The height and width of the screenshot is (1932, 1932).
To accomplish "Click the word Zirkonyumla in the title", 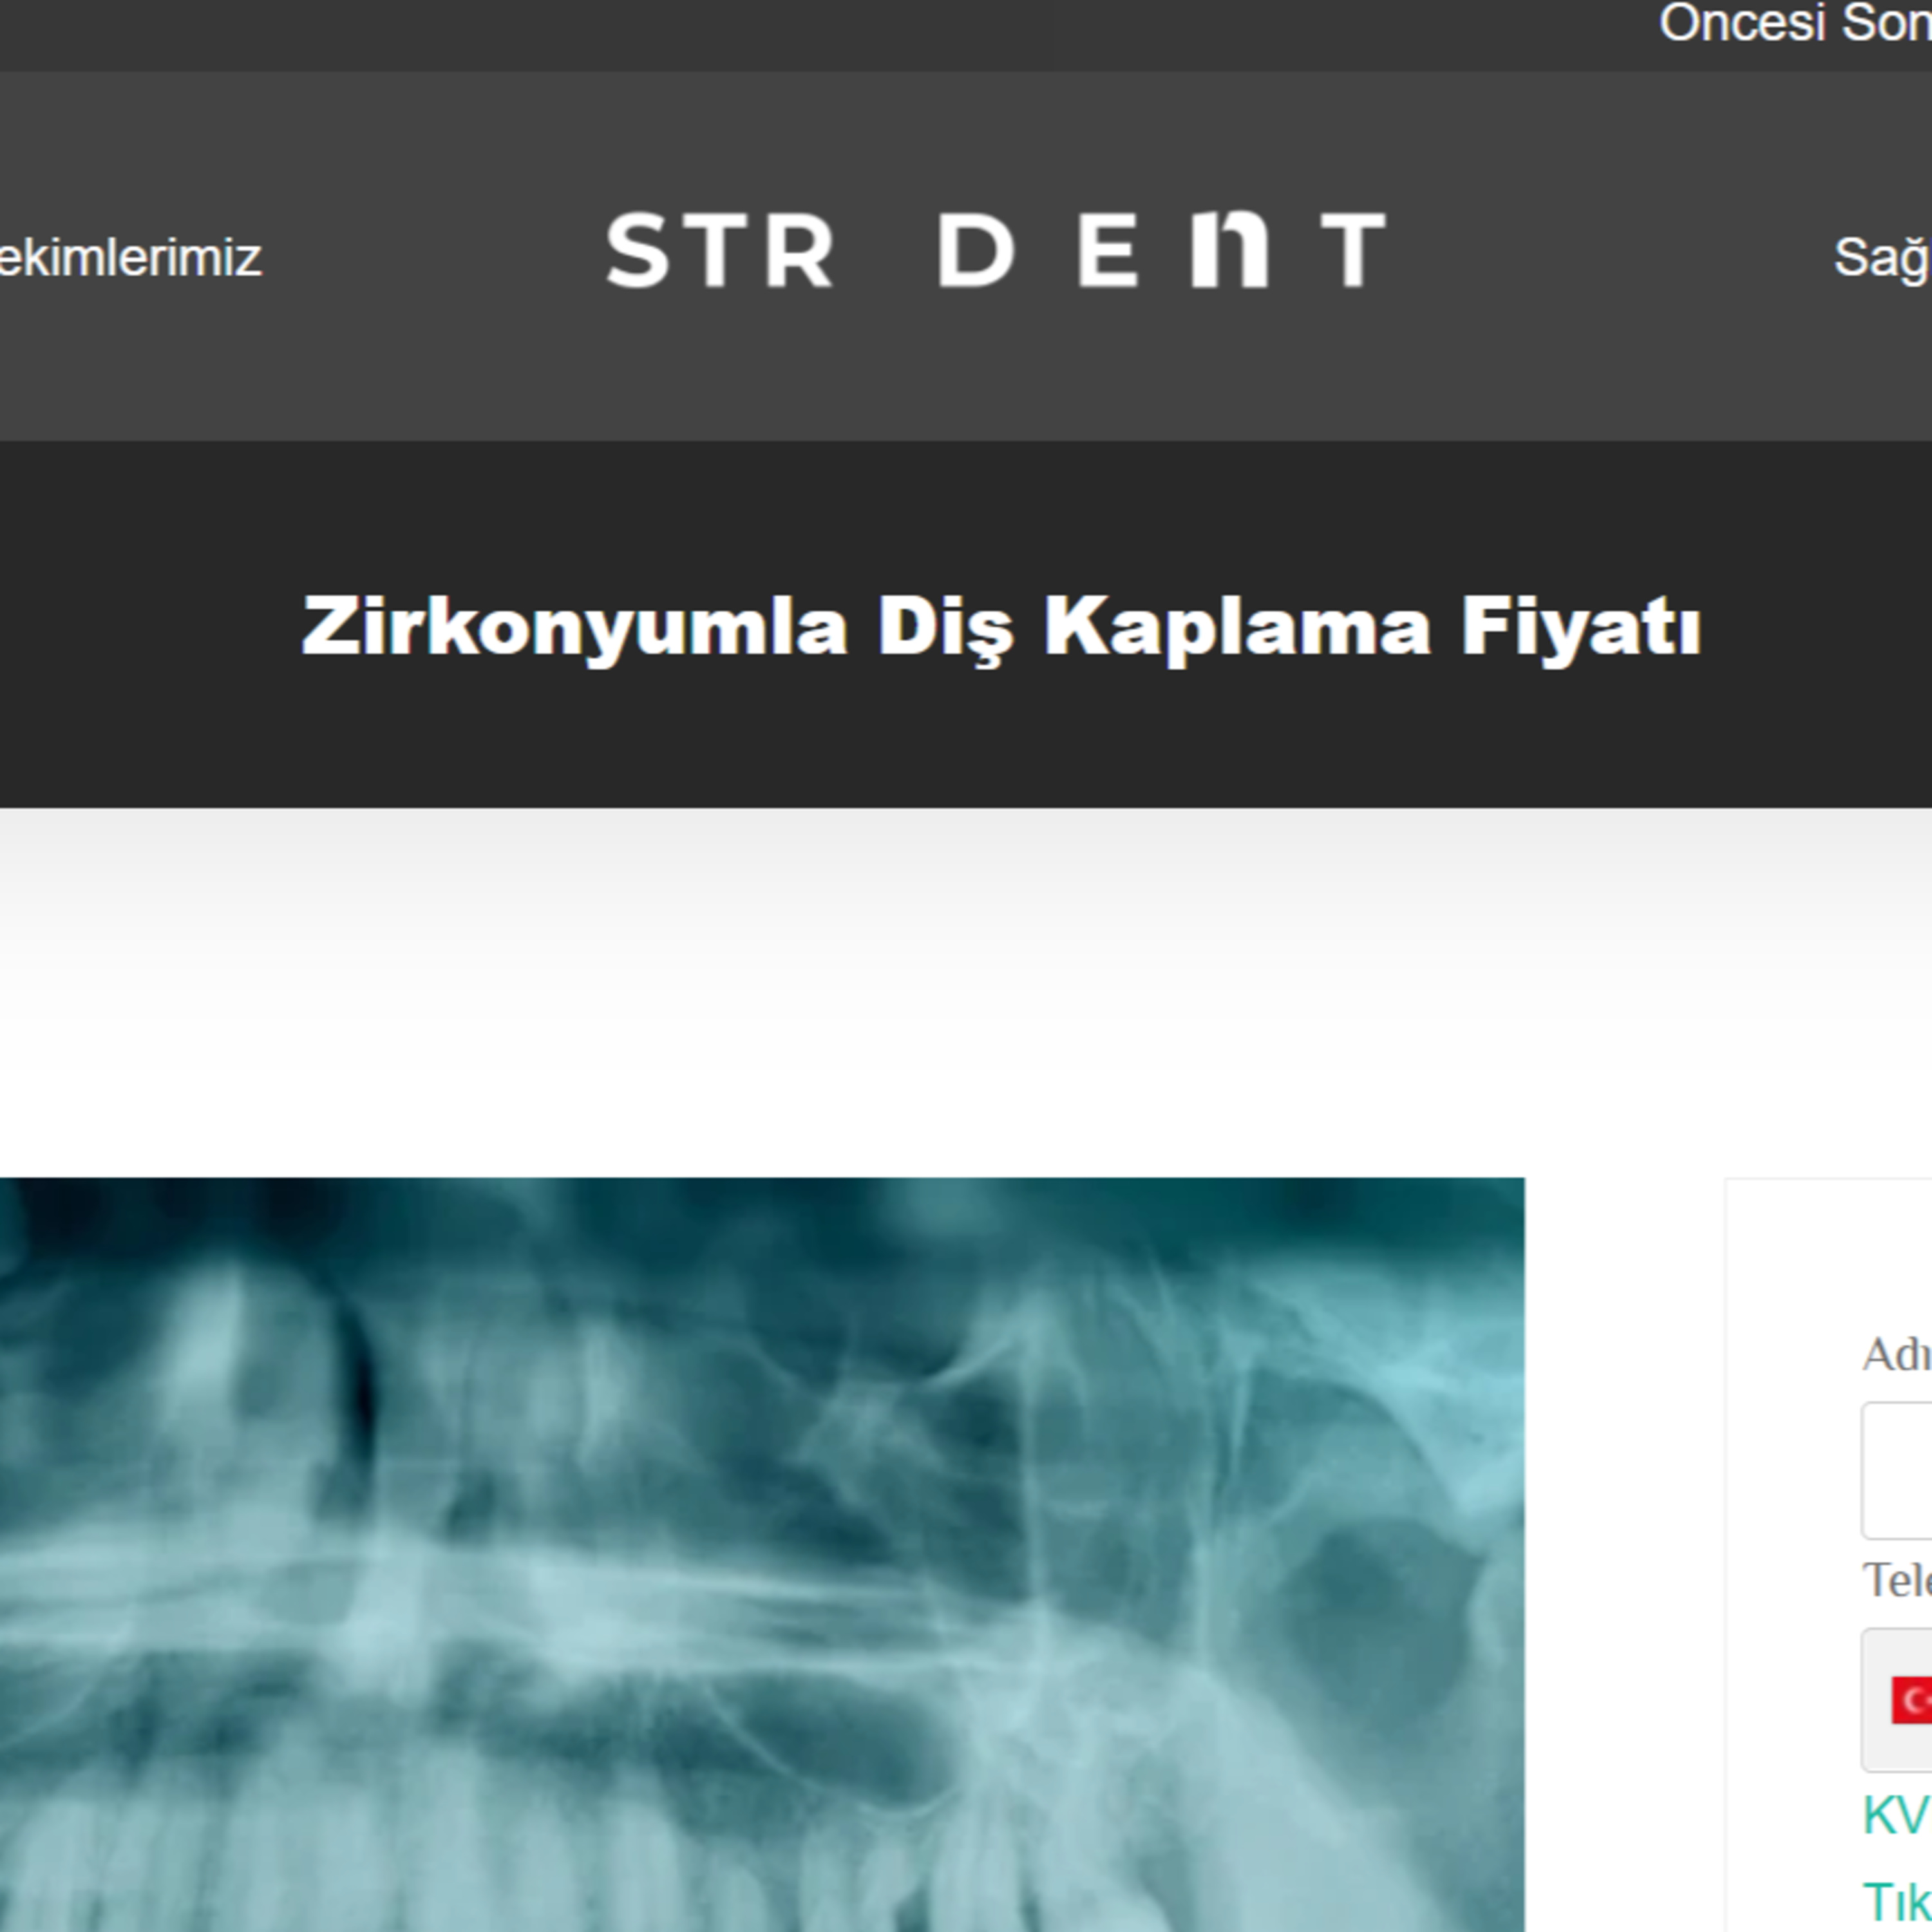I will (x=575, y=628).
